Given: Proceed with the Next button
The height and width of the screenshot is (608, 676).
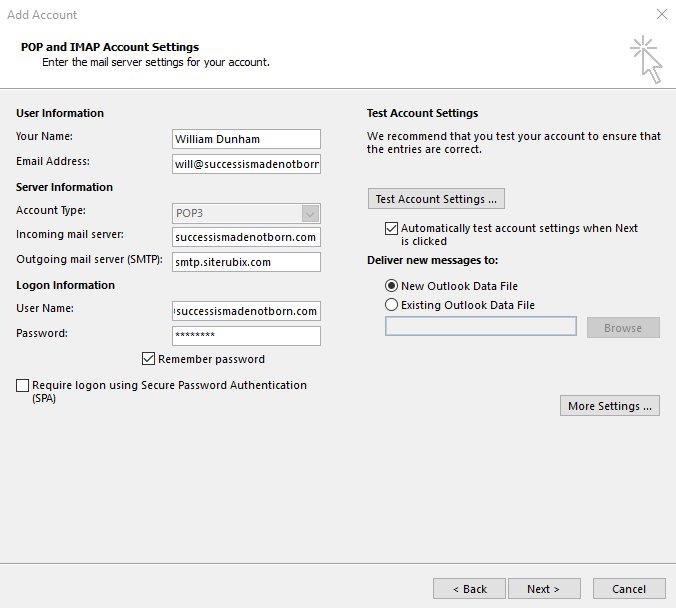Looking at the screenshot, I should pyautogui.click(x=544, y=589).
